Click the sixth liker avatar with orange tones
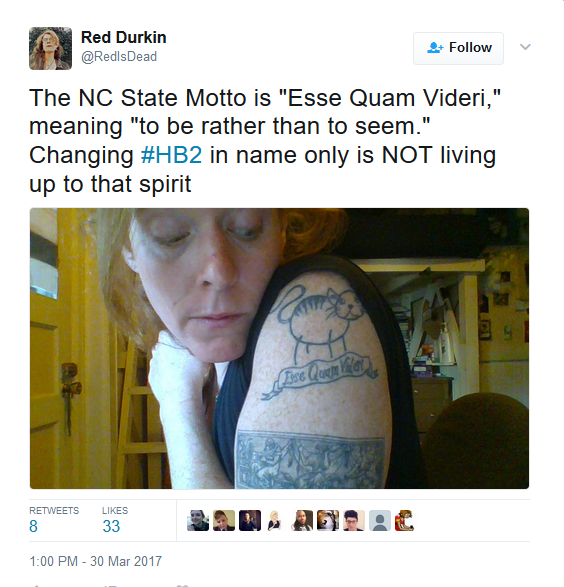 [328, 520]
